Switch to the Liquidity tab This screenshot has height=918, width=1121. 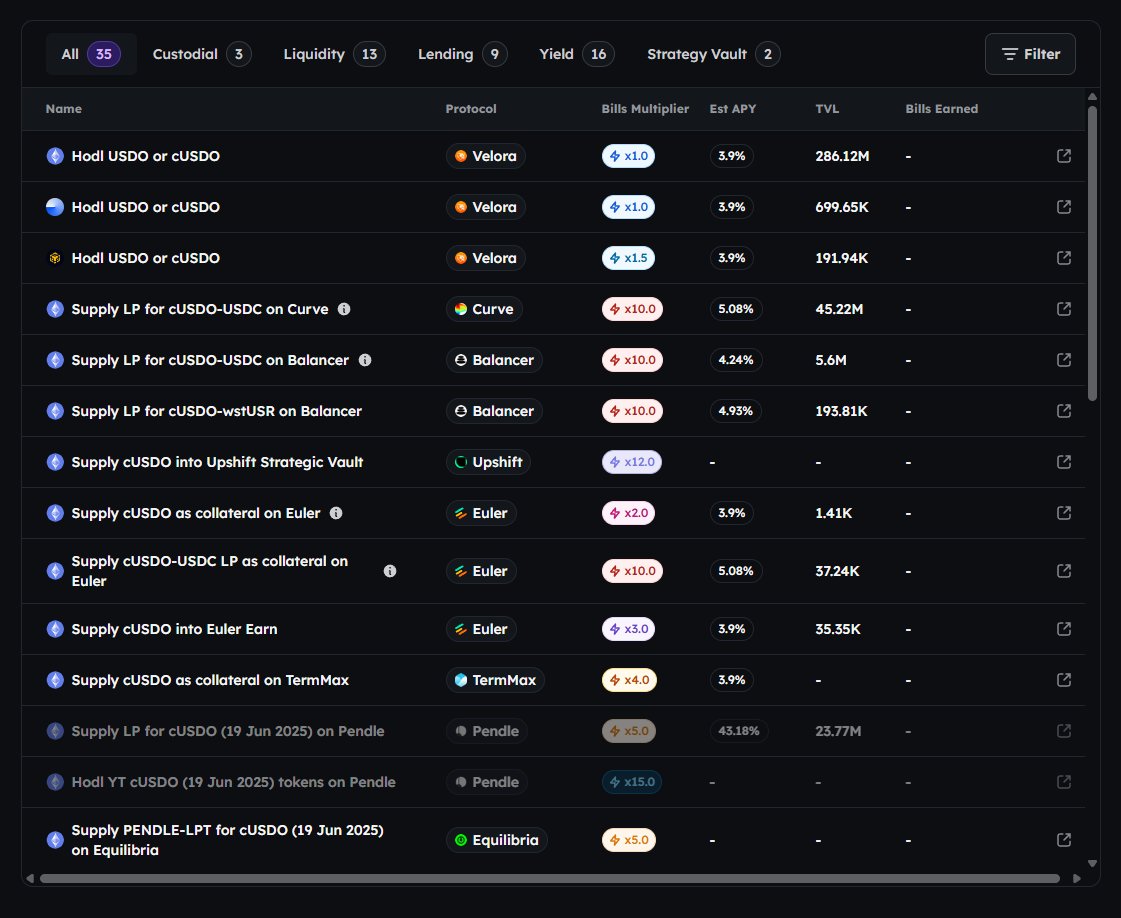click(334, 54)
